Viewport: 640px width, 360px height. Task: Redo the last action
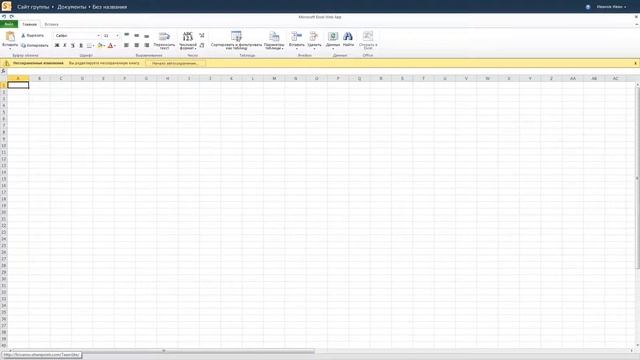pyautogui.click(x=11, y=17)
